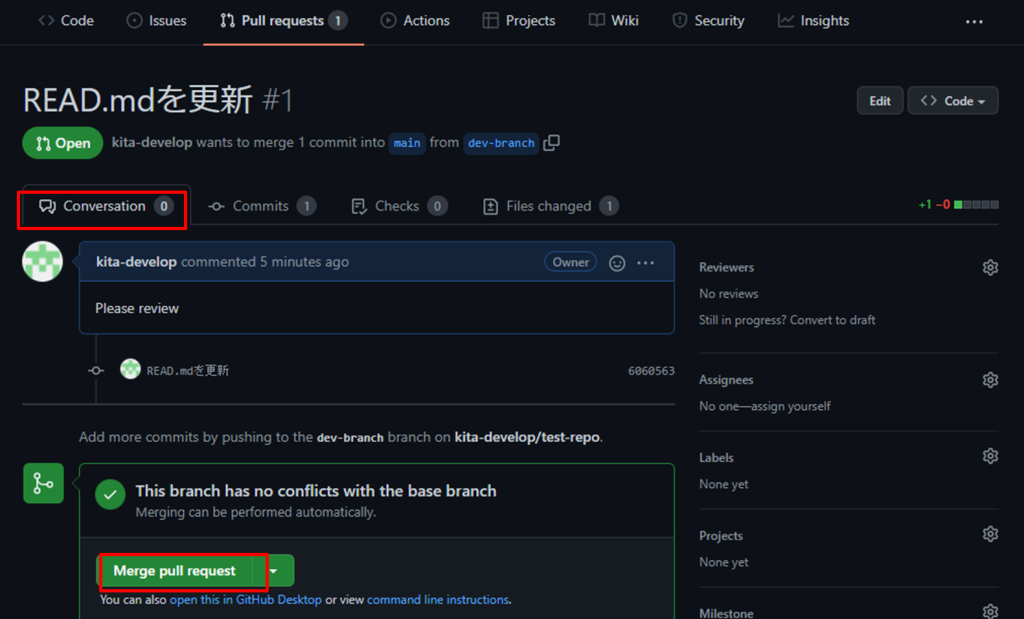Click the Merge pull request button
1024x619 pixels.
[175, 571]
